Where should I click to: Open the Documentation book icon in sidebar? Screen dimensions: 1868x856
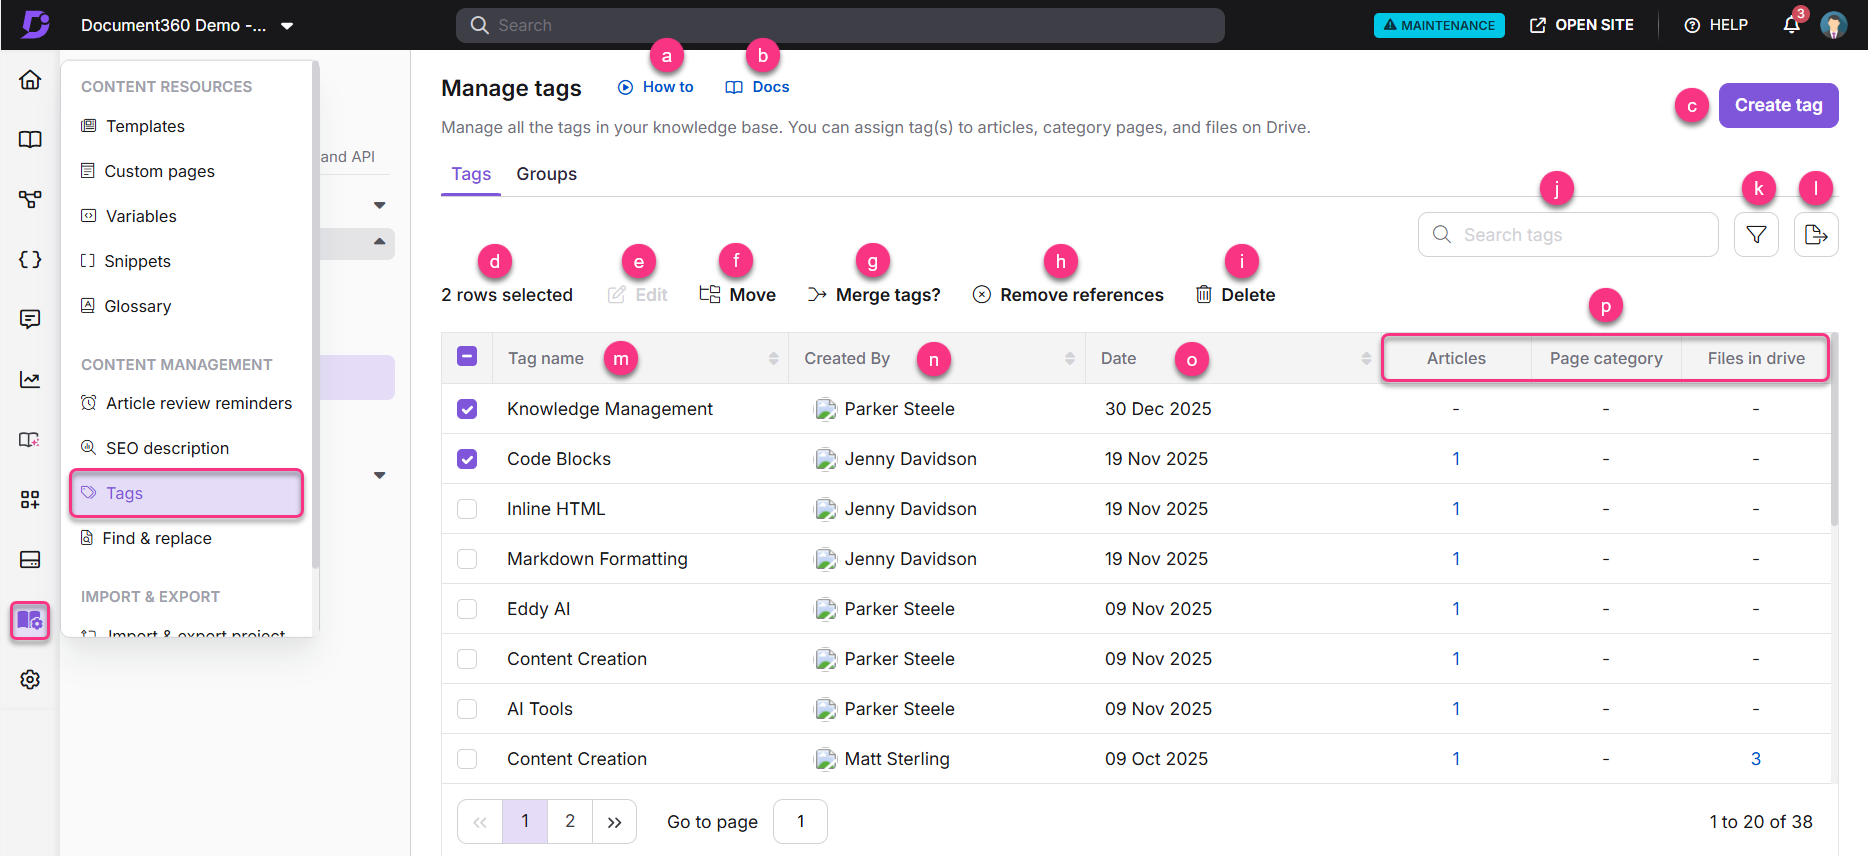(x=30, y=140)
